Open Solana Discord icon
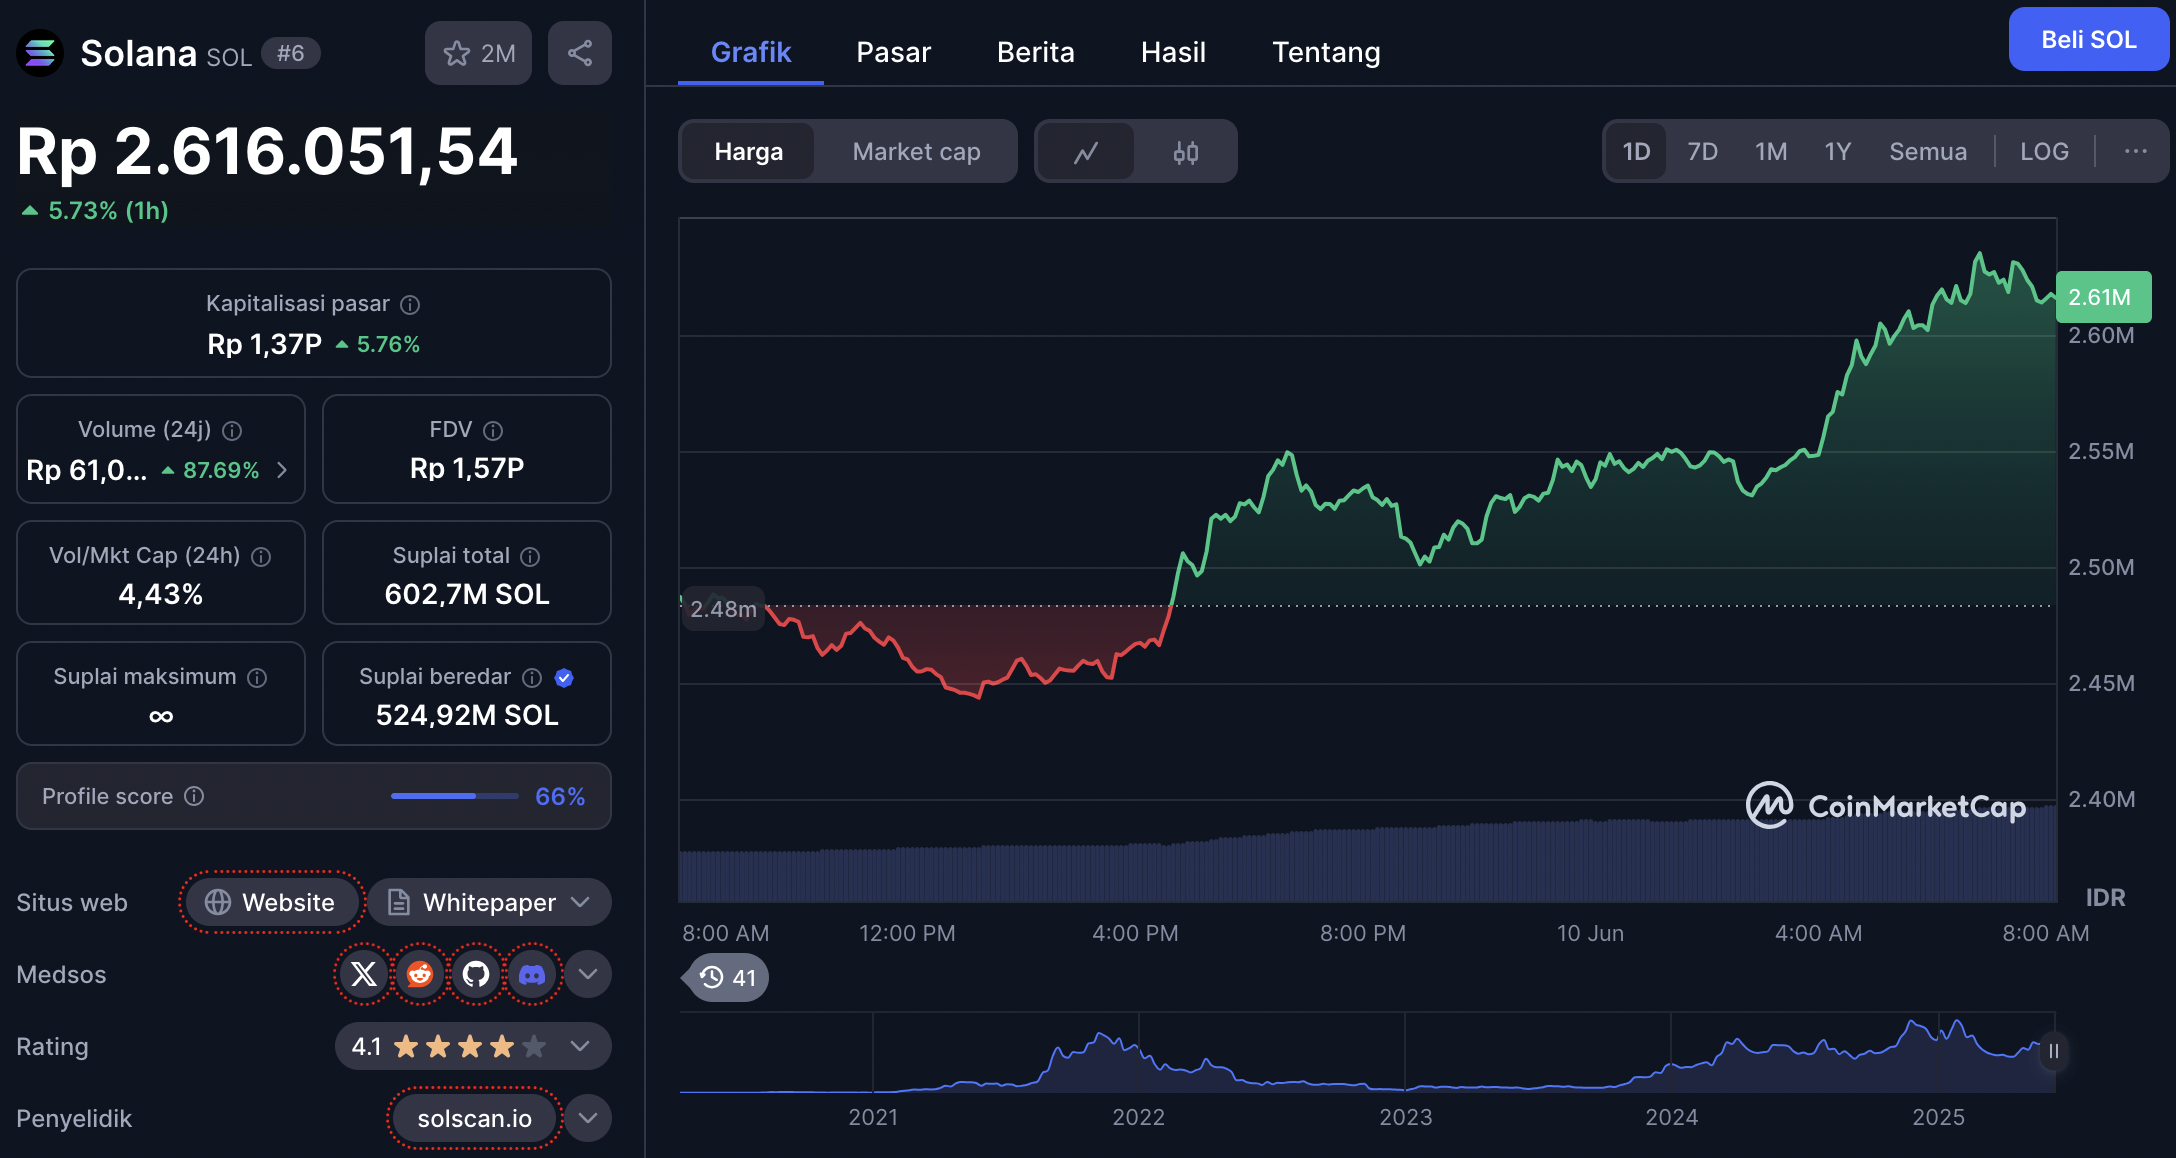 coord(532,974)
